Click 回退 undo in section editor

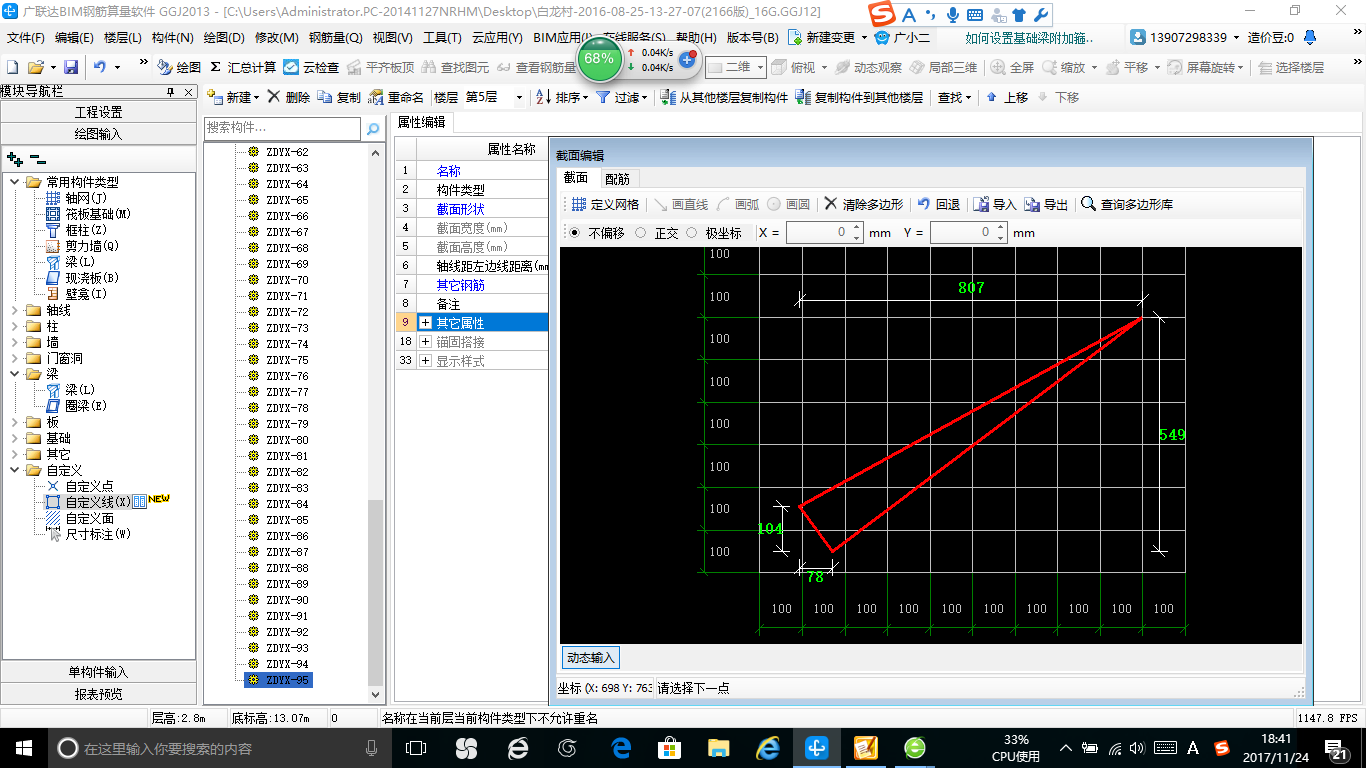[939, 204]
